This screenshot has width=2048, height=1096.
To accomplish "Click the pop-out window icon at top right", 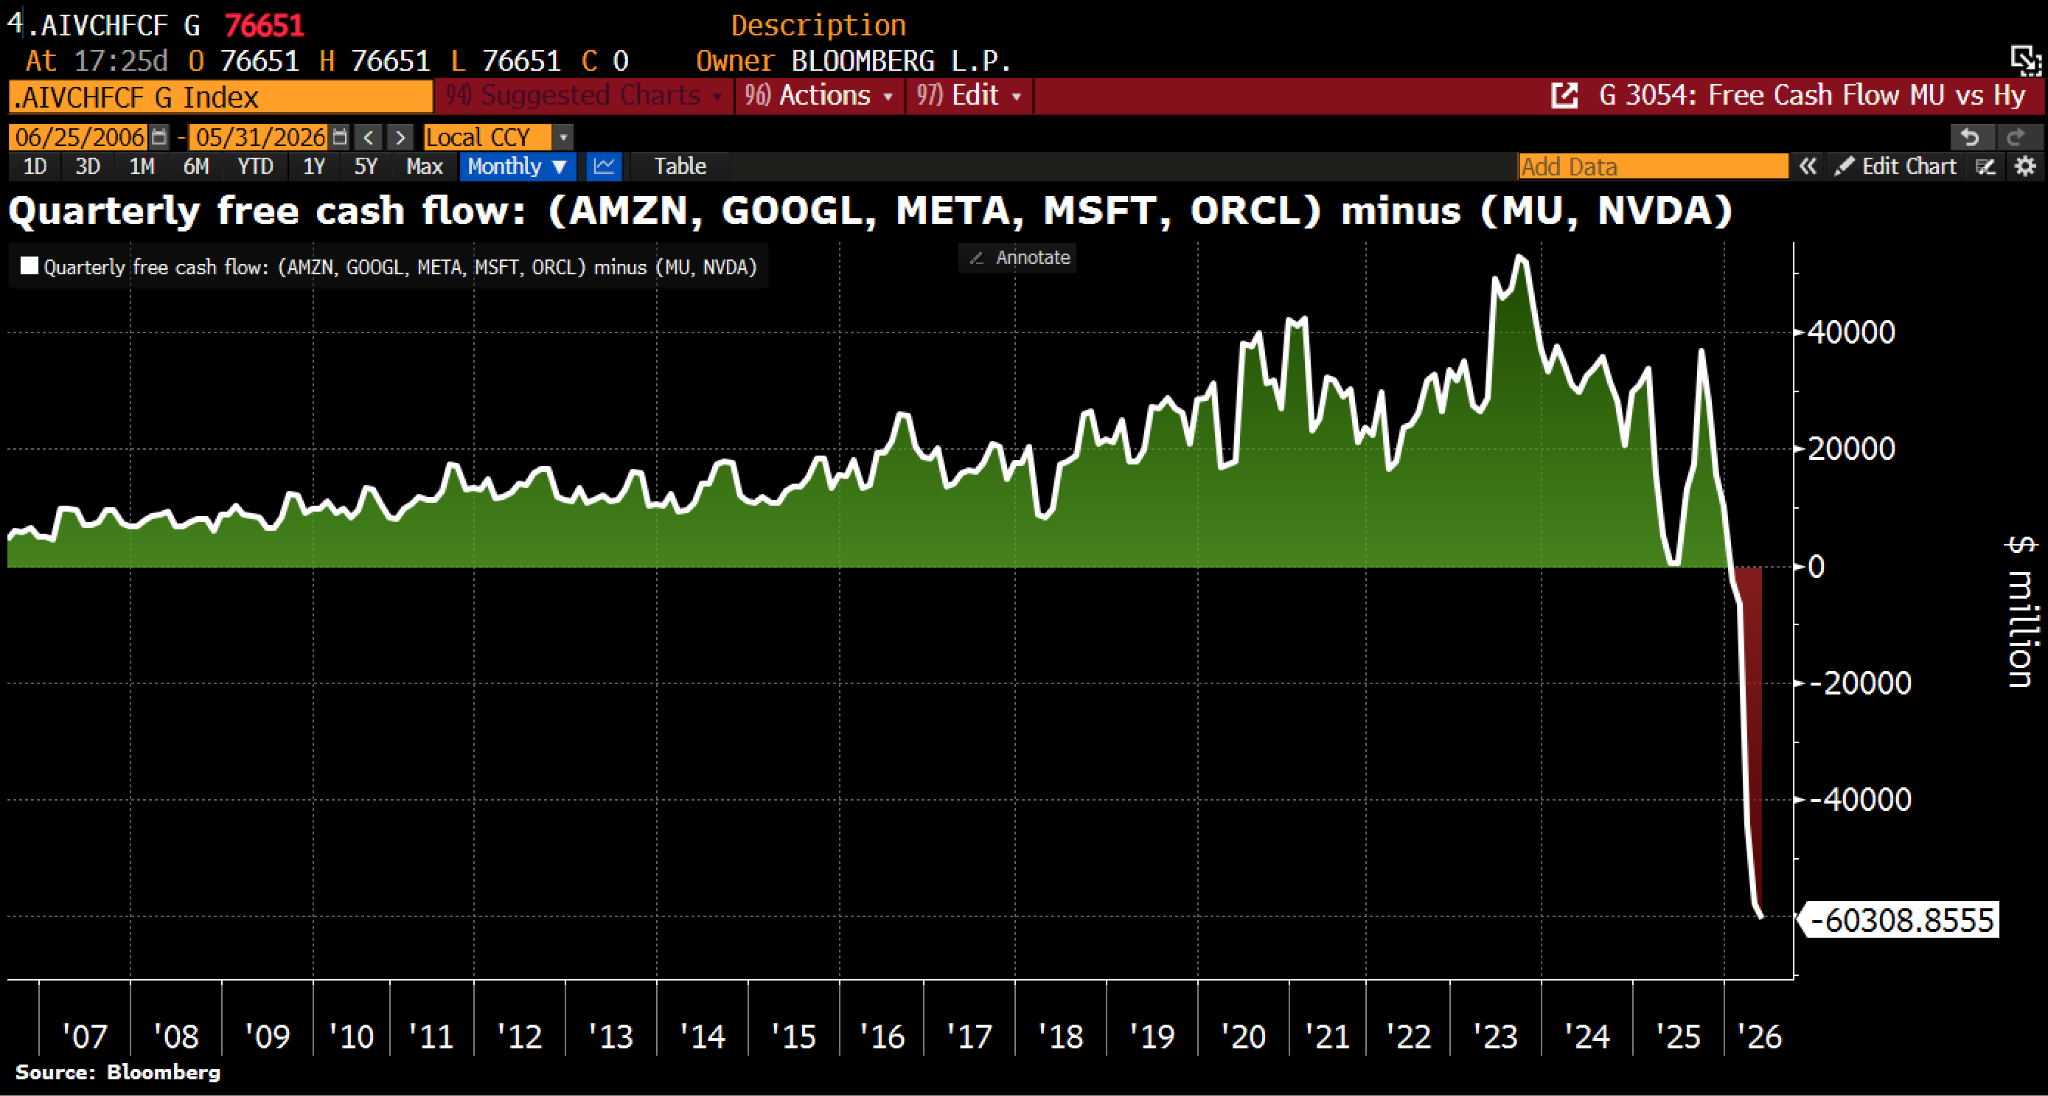I will 2026,61.
